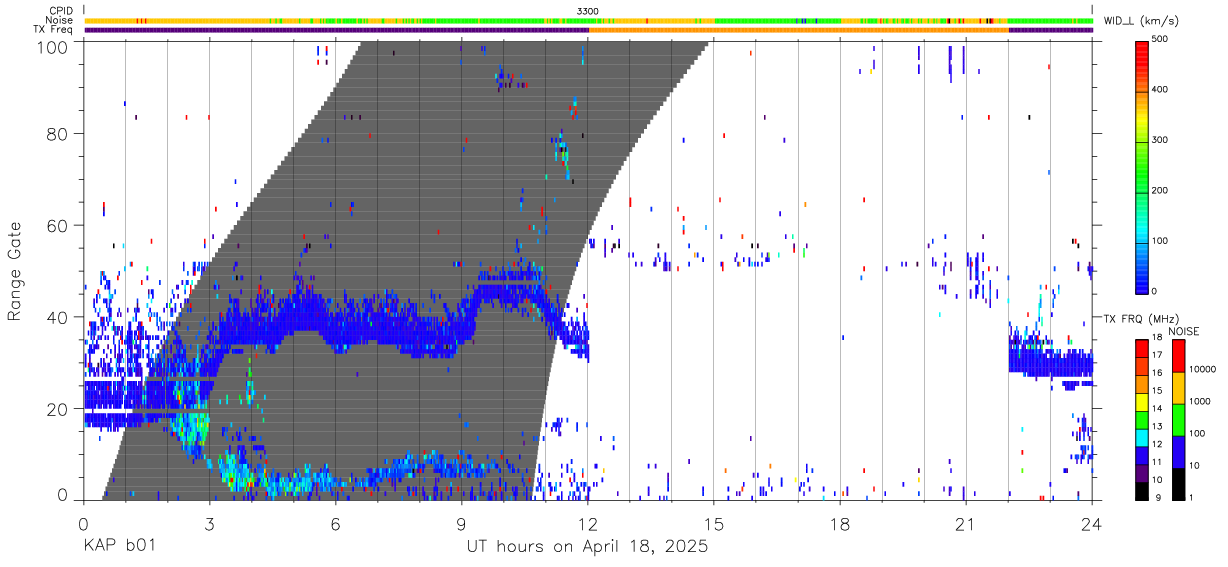The height and width of the screenshot is (567, 1228).
Task: Click the red 18 MHz frequency swatch
Action: 1142,348
